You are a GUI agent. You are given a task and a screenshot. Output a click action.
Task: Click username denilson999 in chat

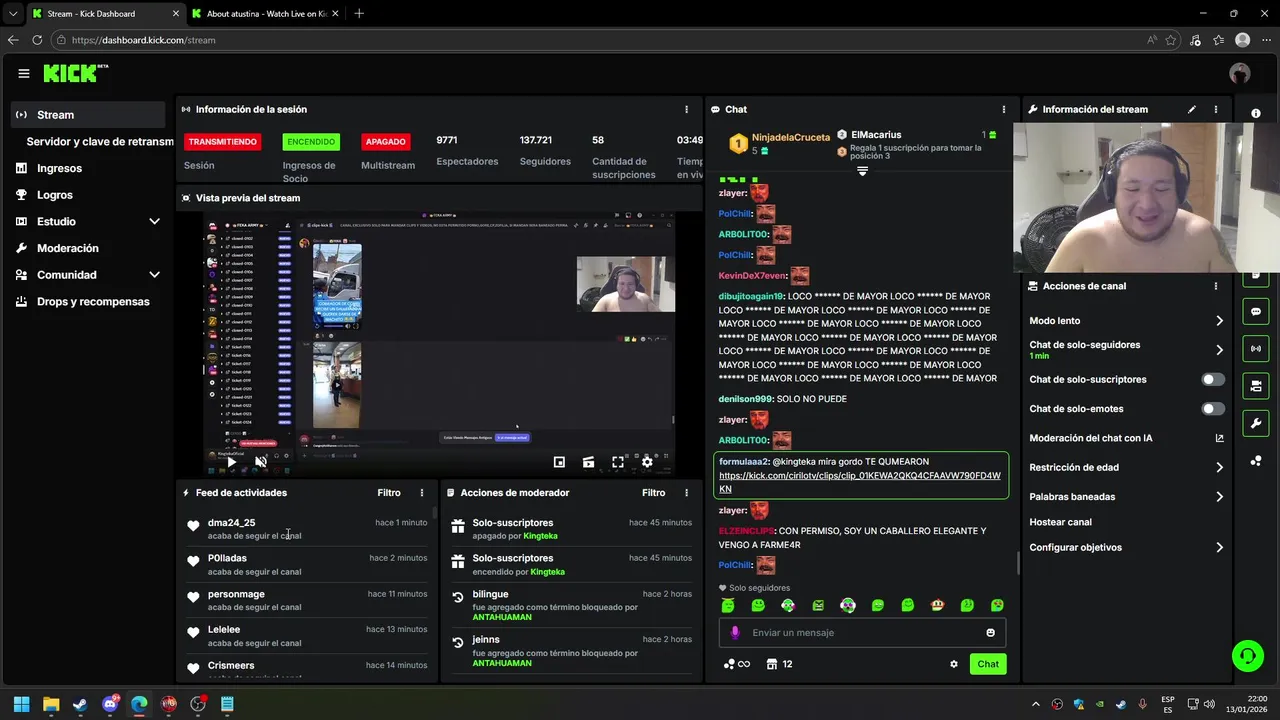point(745,399)
